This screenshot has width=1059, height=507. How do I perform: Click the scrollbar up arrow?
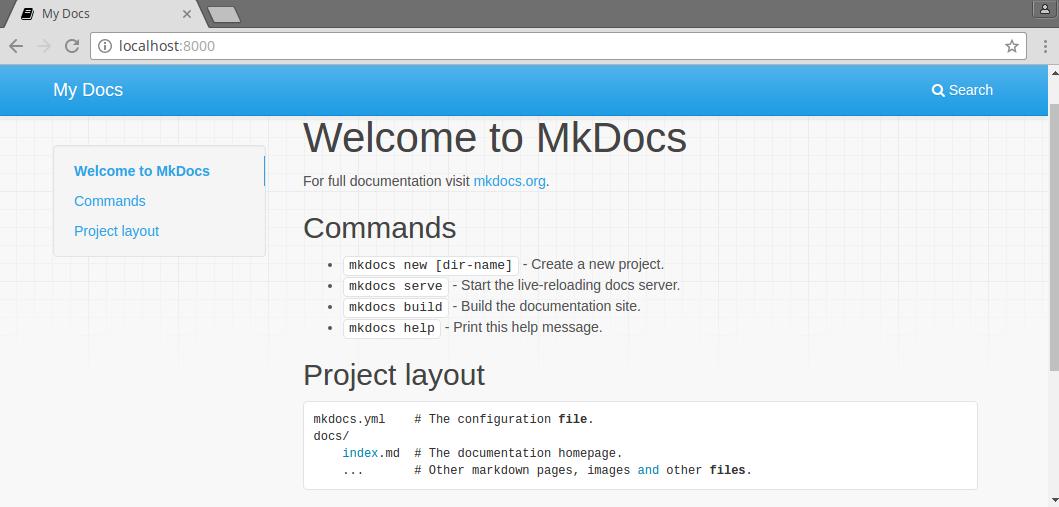[x=1053, y=72]
